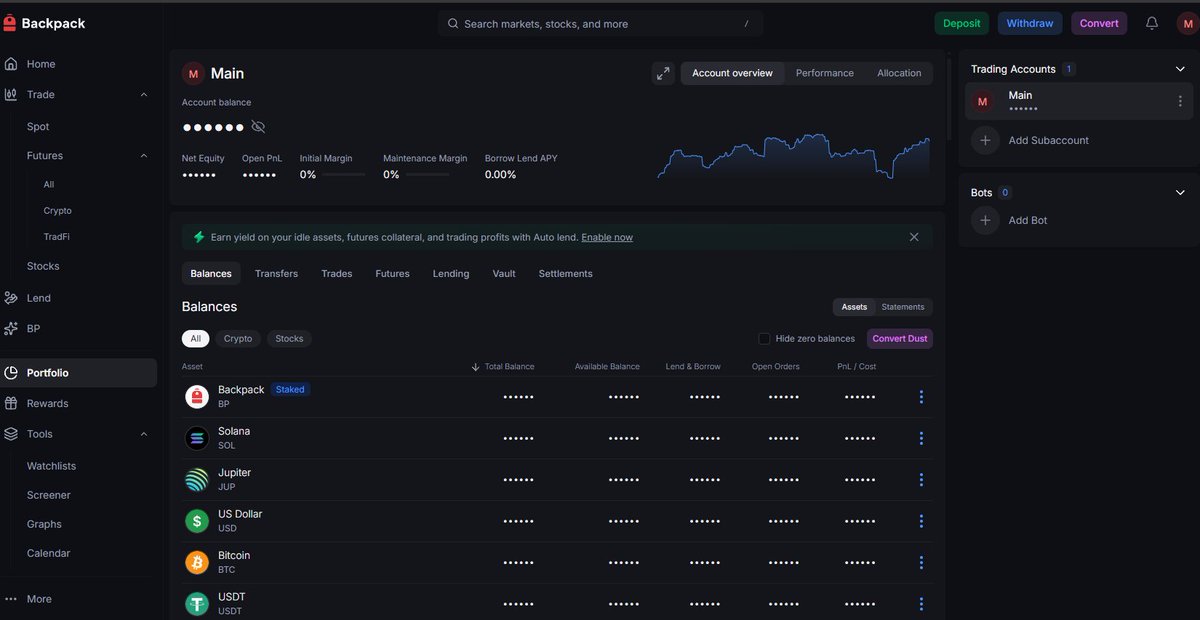Filter balances by Stocks
Screen dimensions: 1200x620
pos(289,339)
